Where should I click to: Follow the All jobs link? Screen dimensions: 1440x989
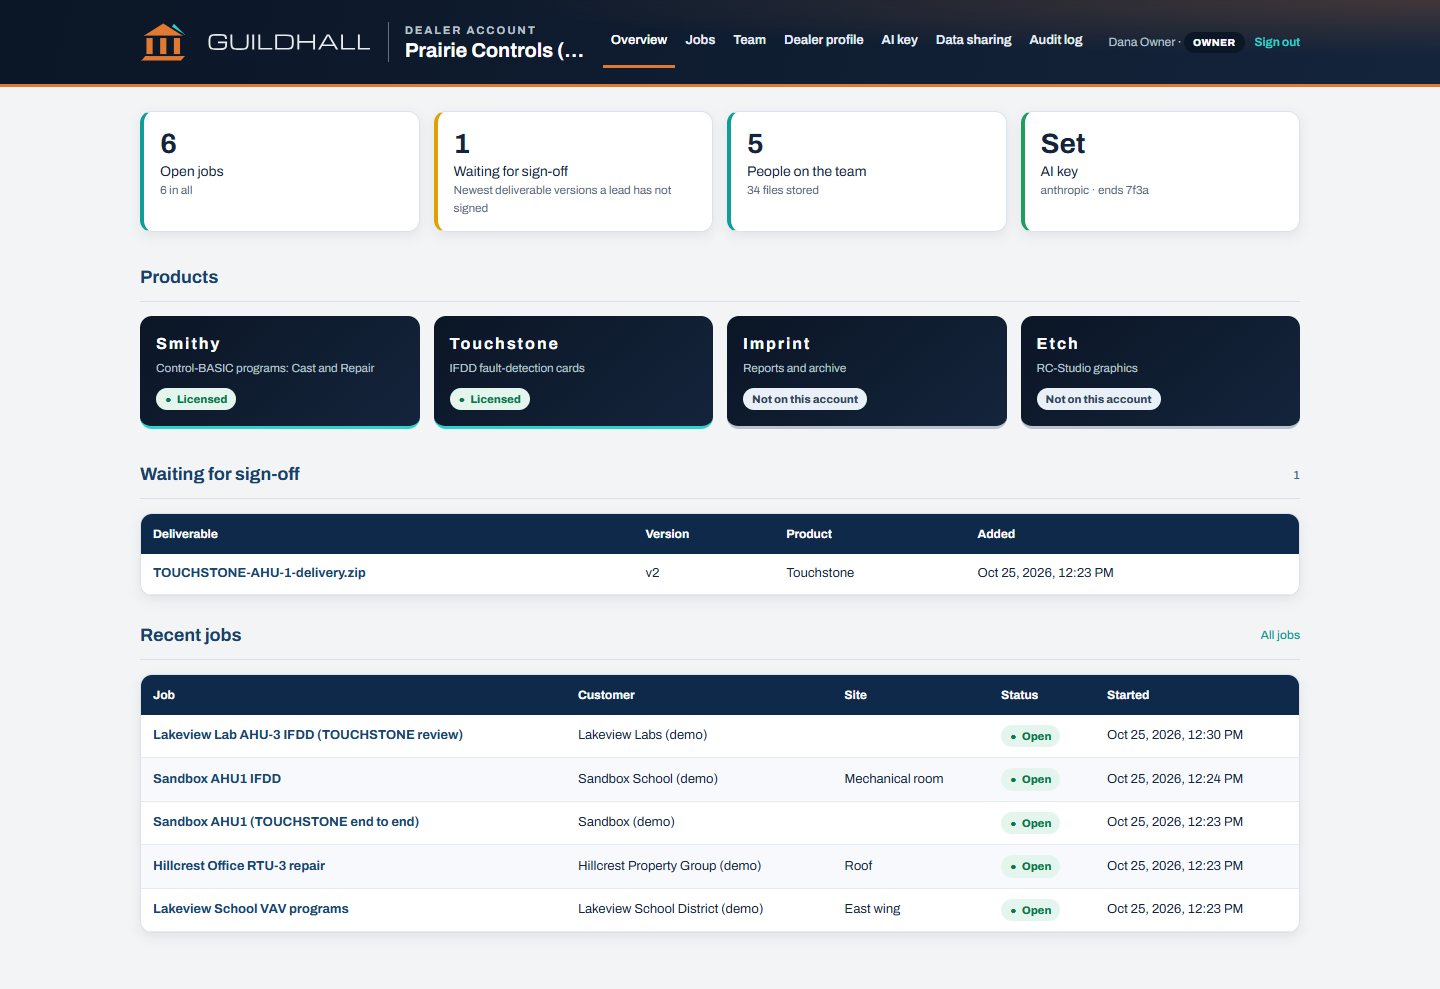tap(1280, 635)
